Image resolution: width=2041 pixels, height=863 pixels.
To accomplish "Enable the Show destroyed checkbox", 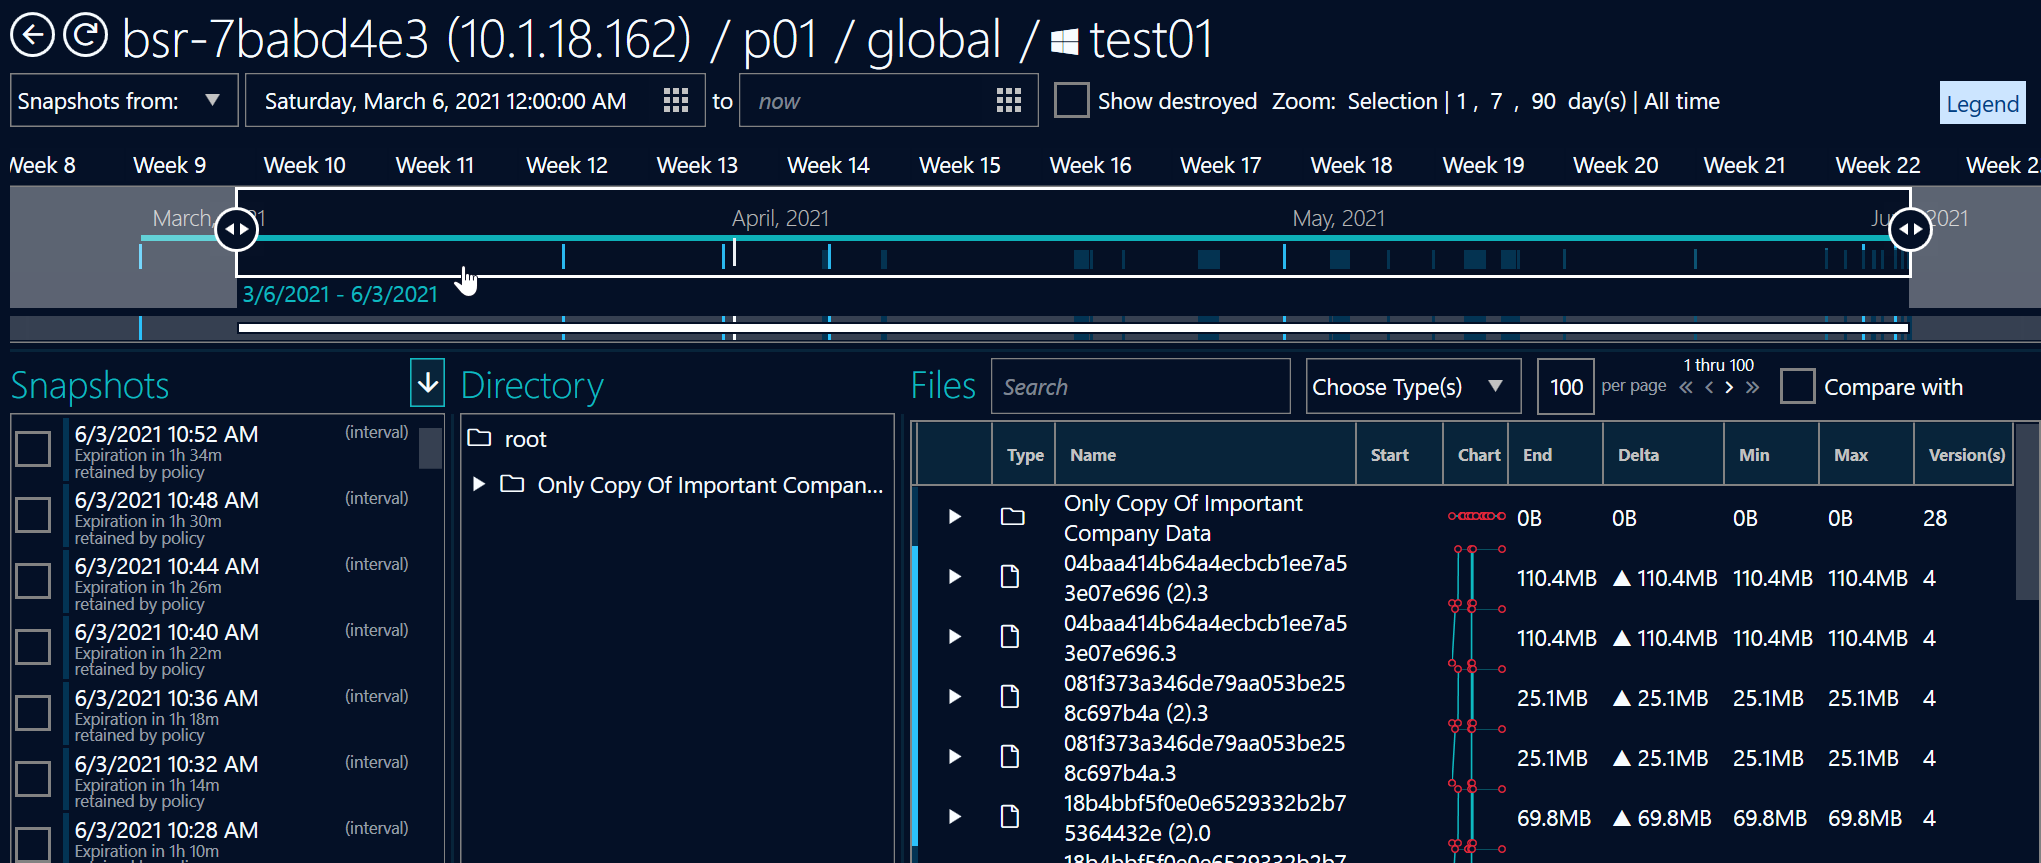I will click(x=1071, y=101).
